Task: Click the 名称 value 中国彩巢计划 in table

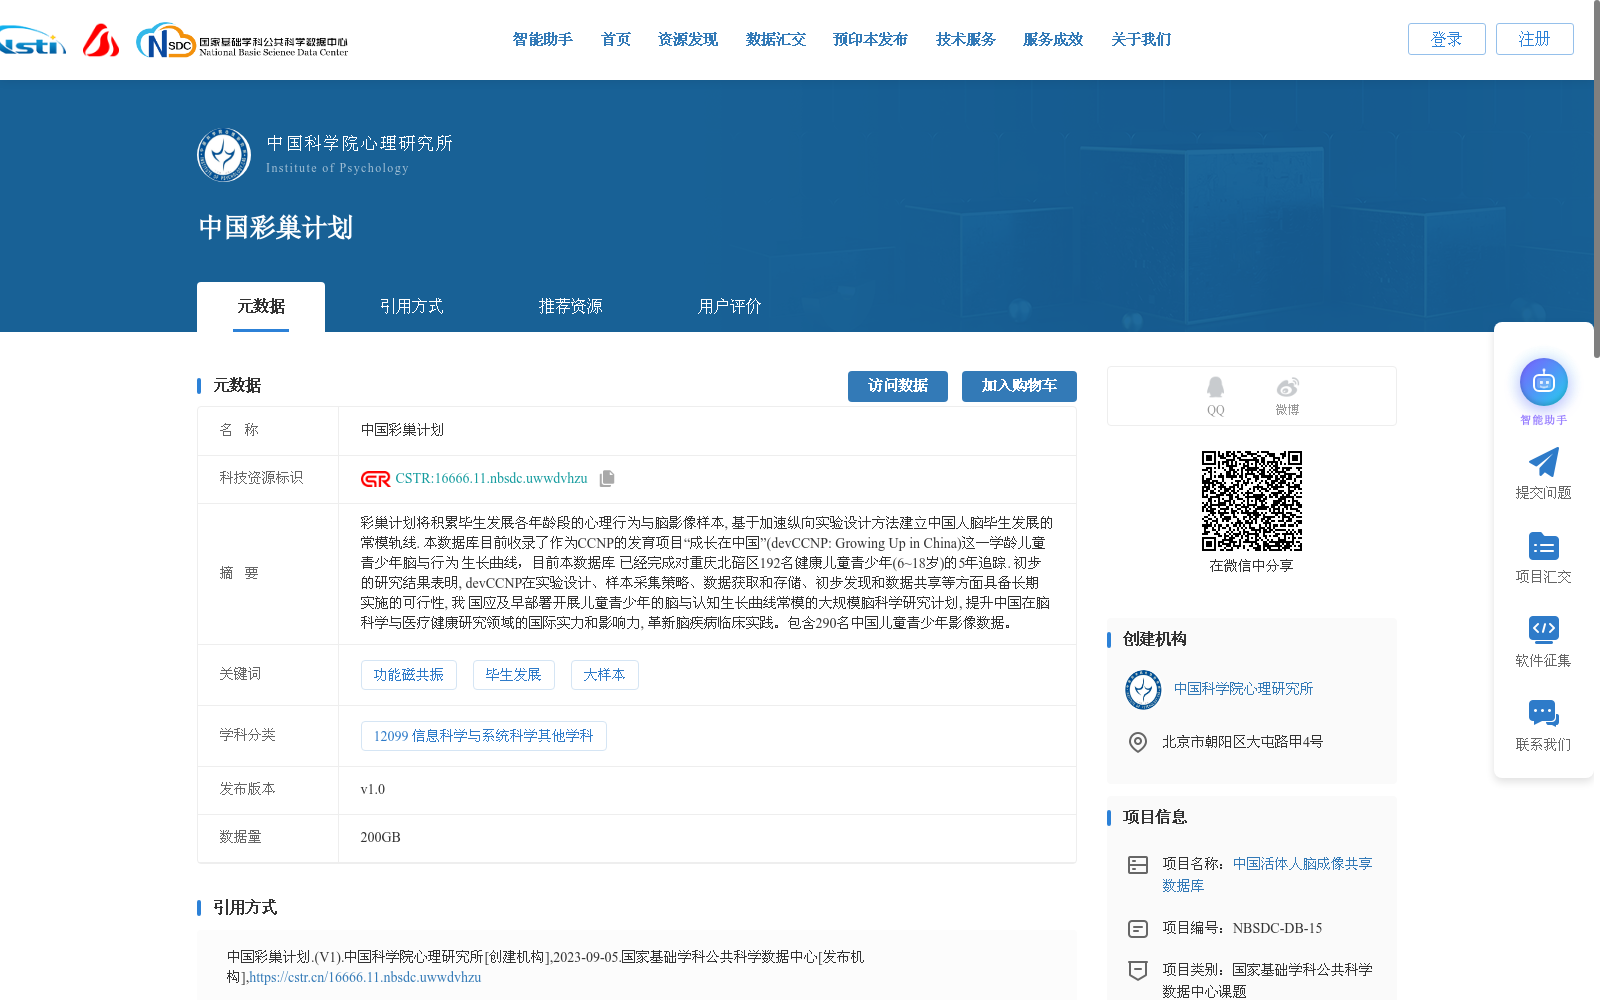Action: (402, 430)
